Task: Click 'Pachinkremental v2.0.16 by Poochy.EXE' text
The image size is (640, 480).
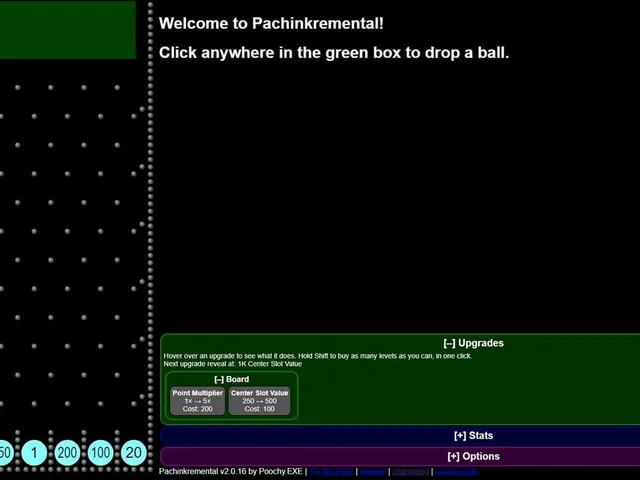Action: coord(231,471)
